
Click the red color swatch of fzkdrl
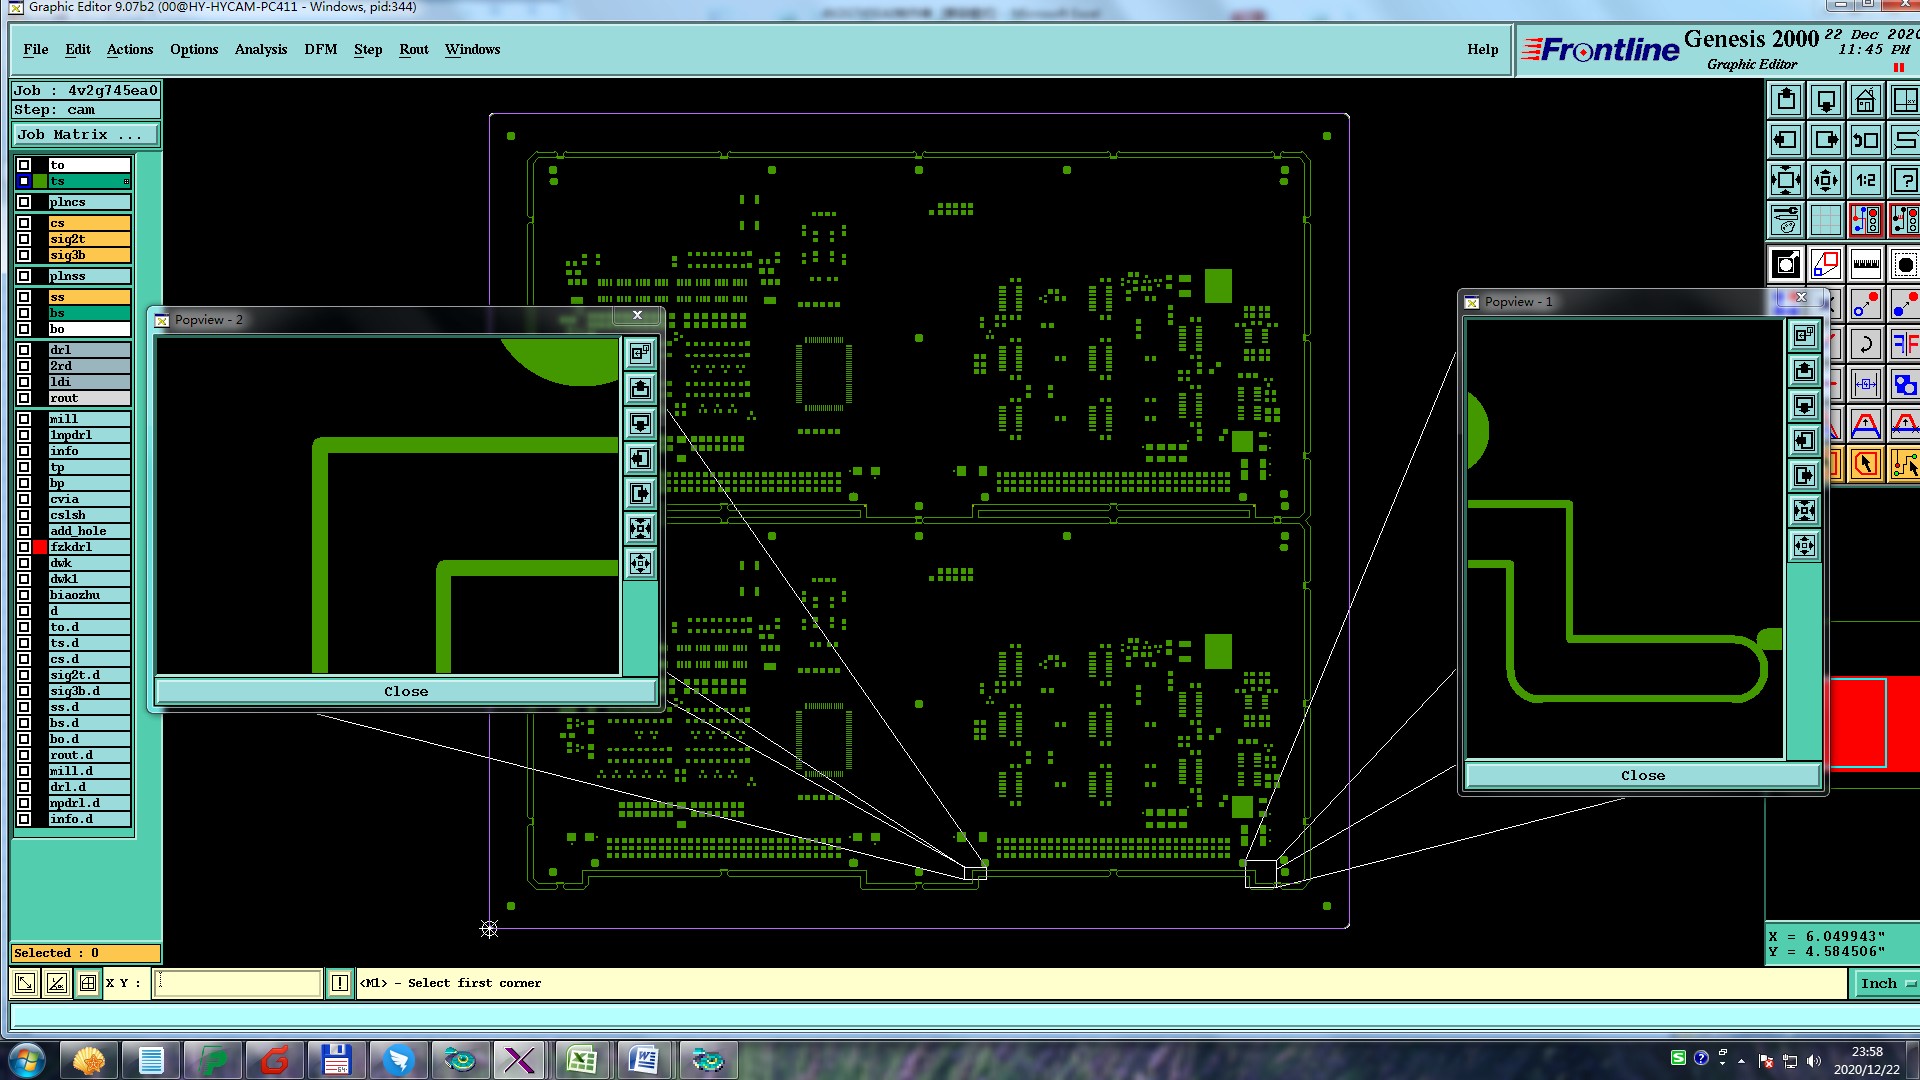[x=40, y=547]
